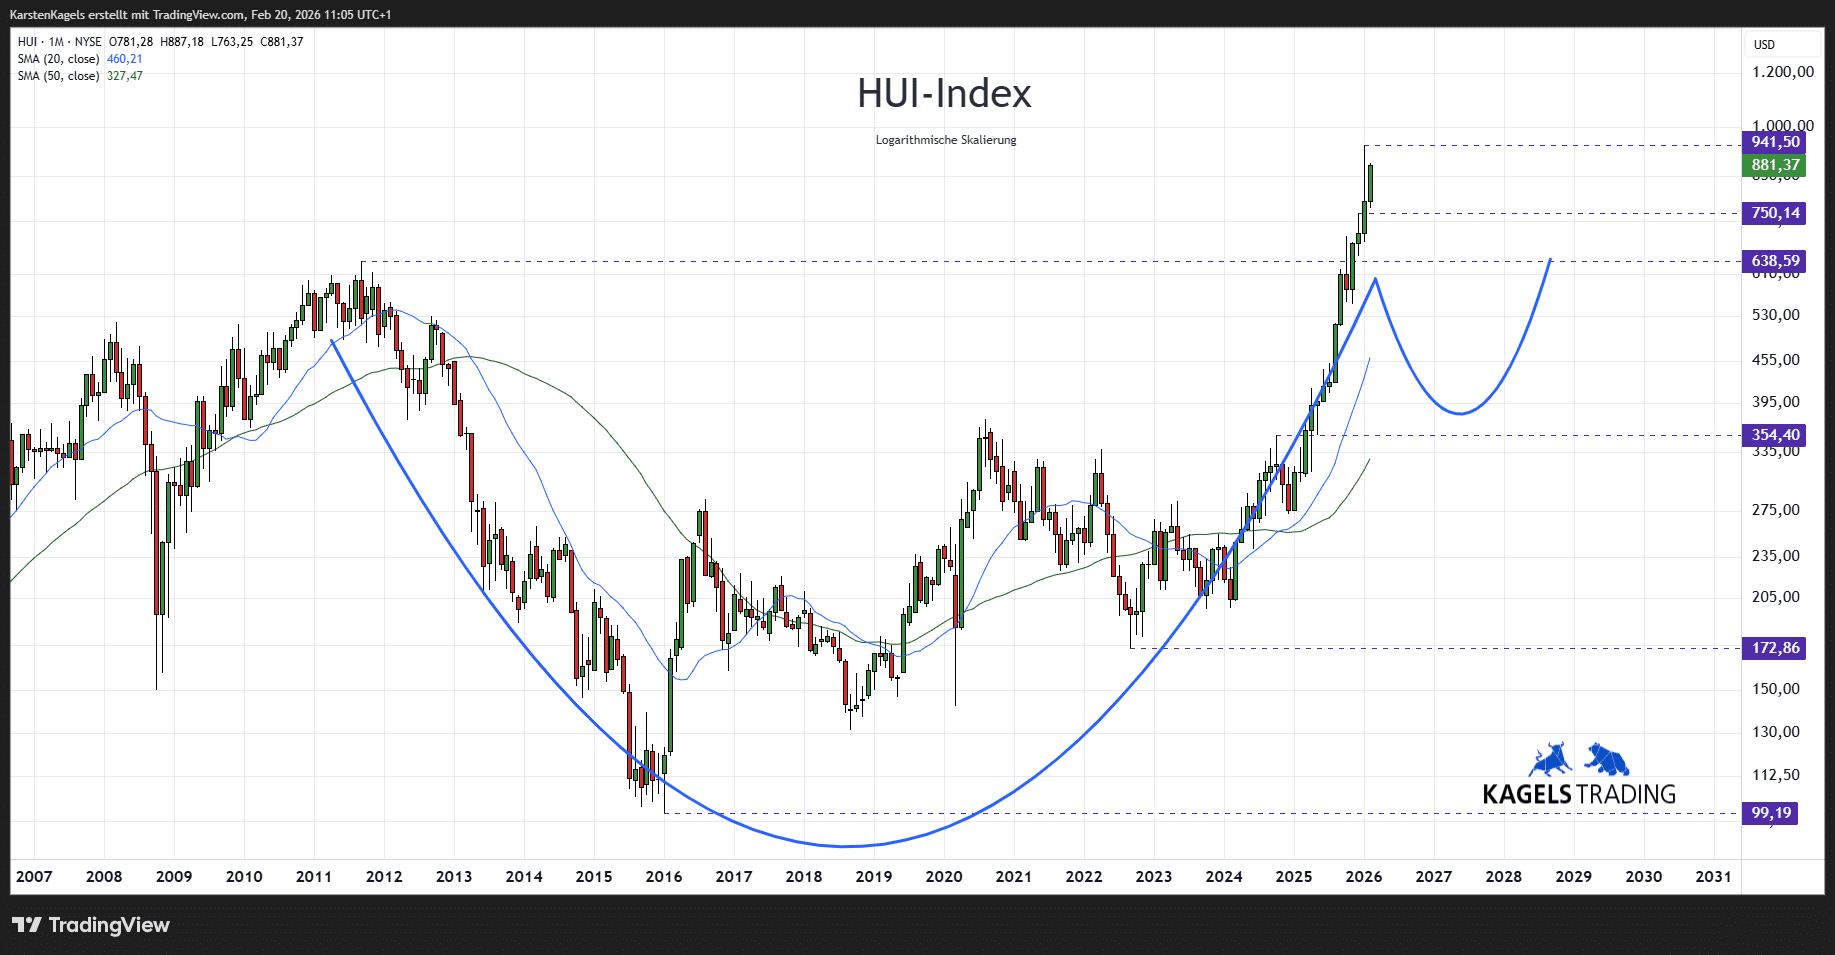The width and height of the screenshot is (1835, 955).
Task: Select the green 881,37 current price tag
Action: click(1773, 163)
